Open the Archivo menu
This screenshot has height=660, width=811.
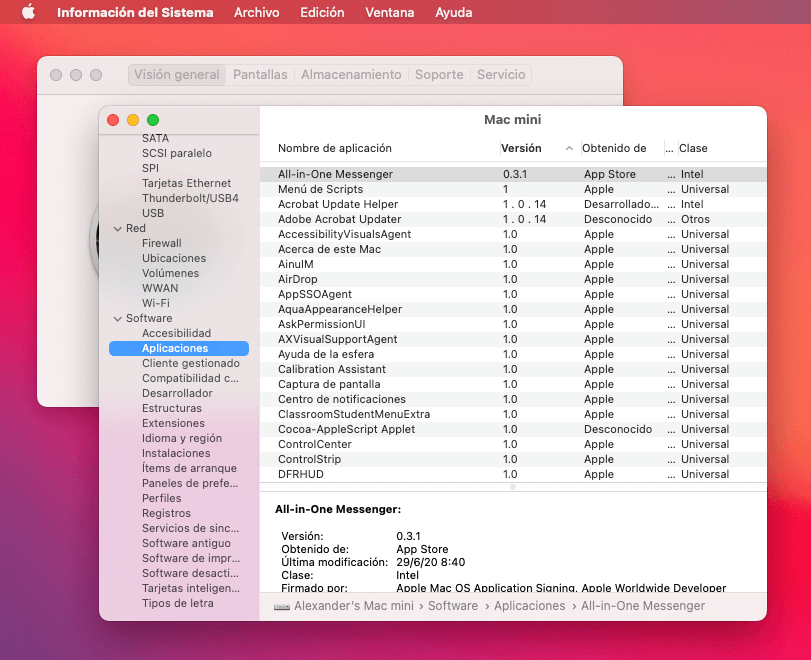(257, 12)
